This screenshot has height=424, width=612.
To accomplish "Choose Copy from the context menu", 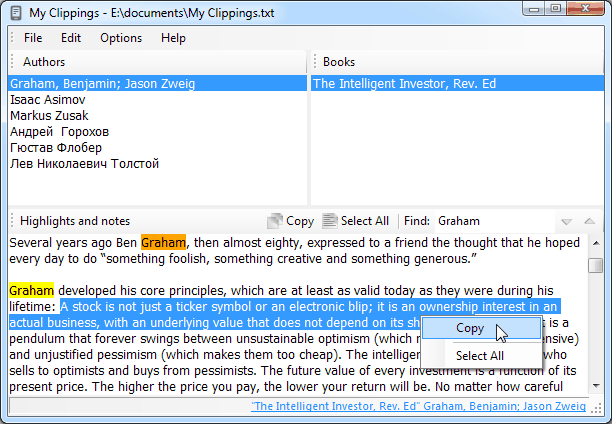I will 482,328.
